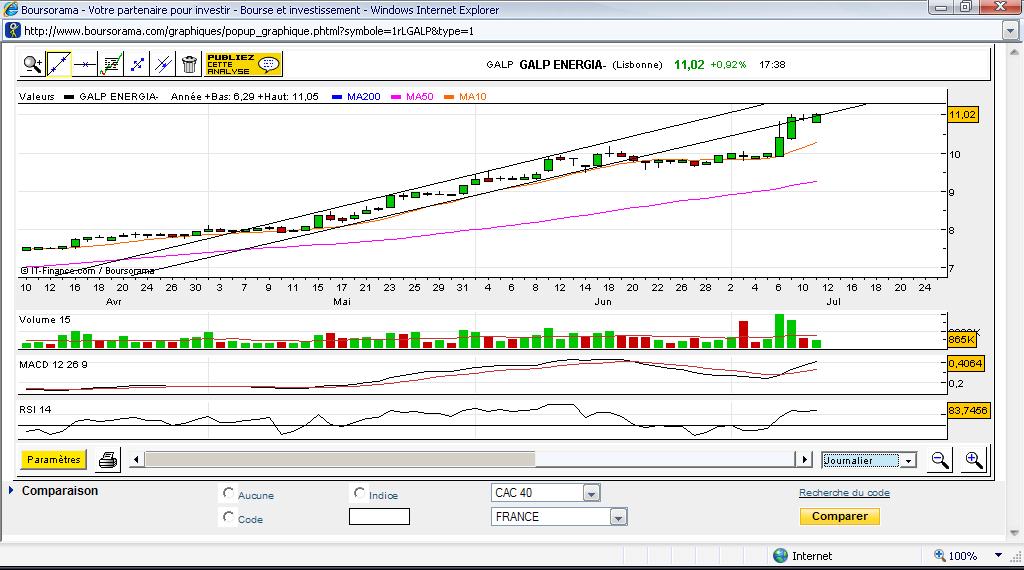The height and width of the screenshot is (570, 1024).
Task: Select the move line points tool
Action: 137,64
